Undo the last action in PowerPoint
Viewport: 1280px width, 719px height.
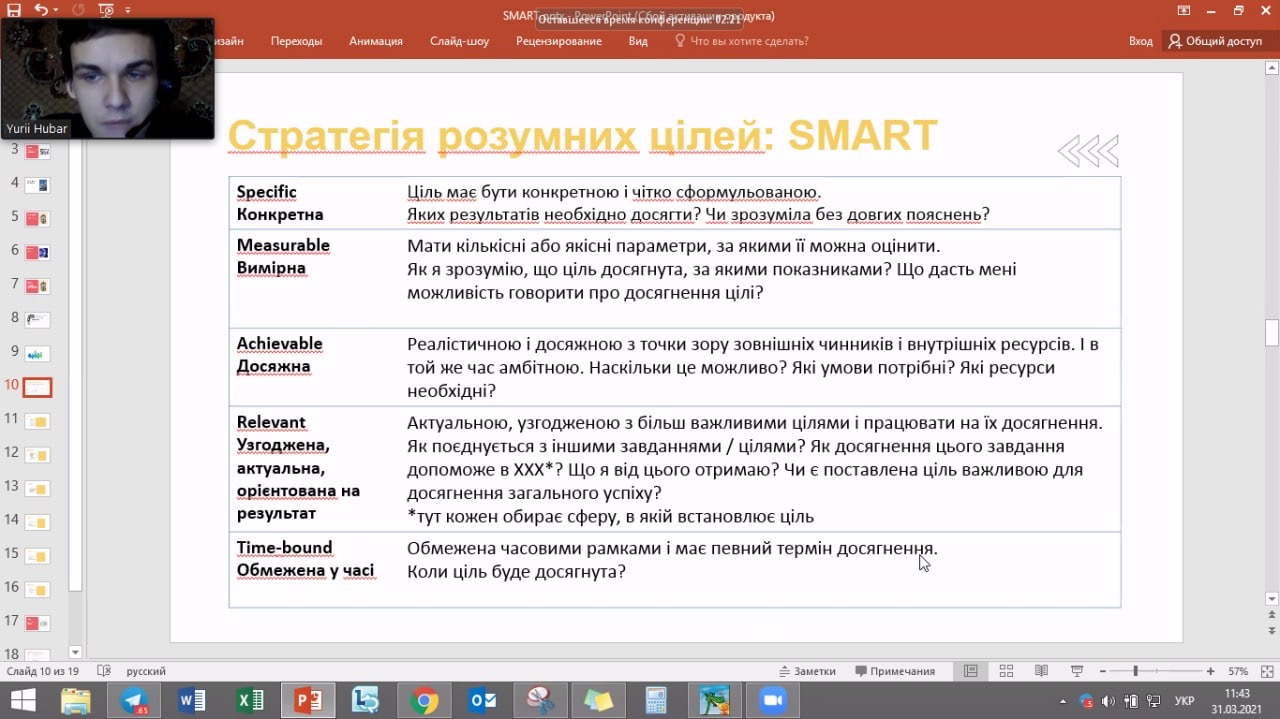click(x=40, y=10)
